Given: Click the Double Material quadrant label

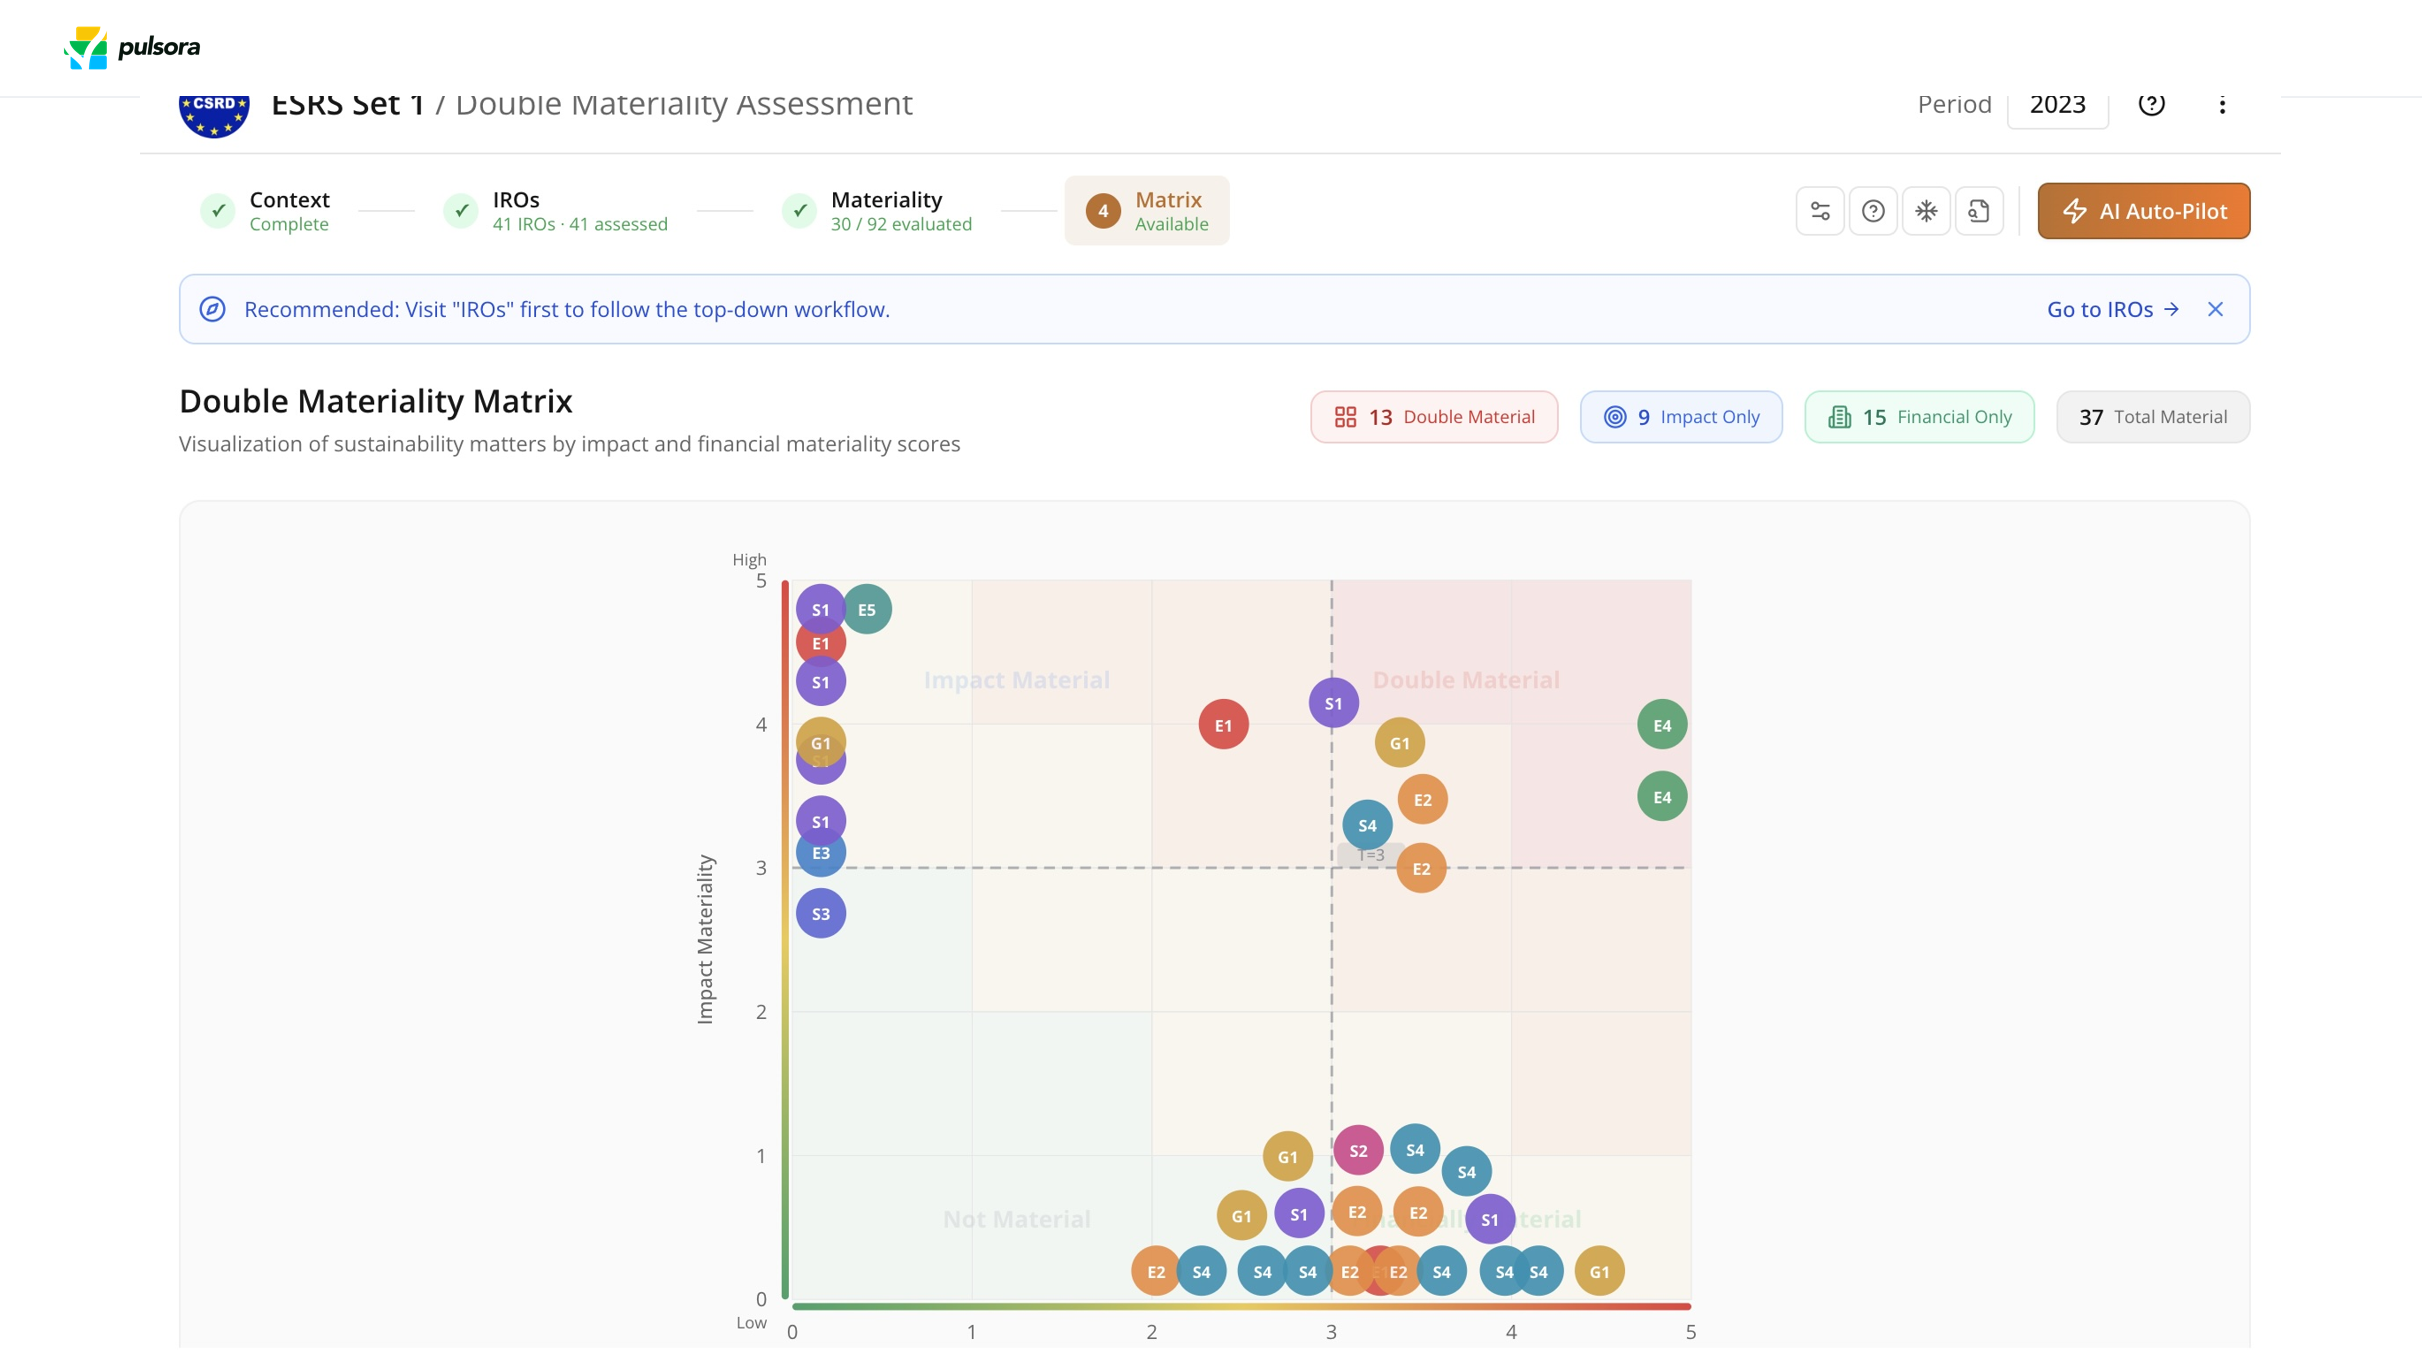Looking at the screenshot, I should tap(1466, 680).
